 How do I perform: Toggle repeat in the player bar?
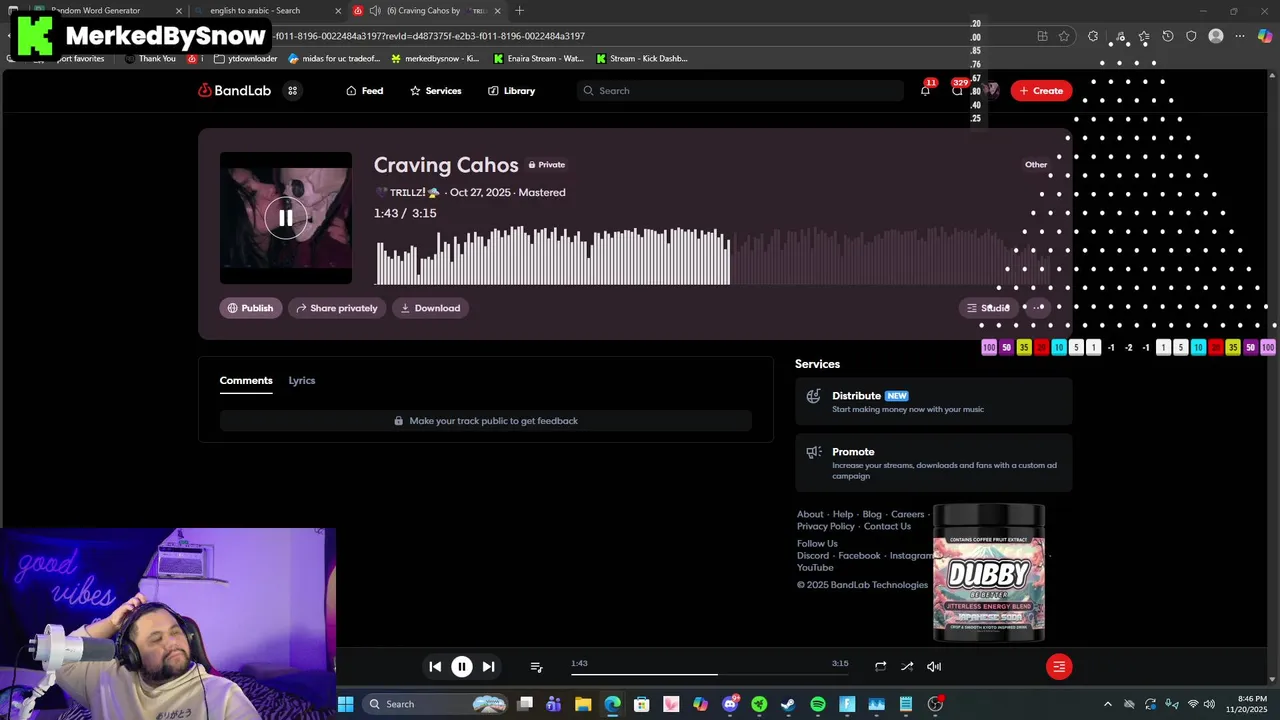[880, 666]
